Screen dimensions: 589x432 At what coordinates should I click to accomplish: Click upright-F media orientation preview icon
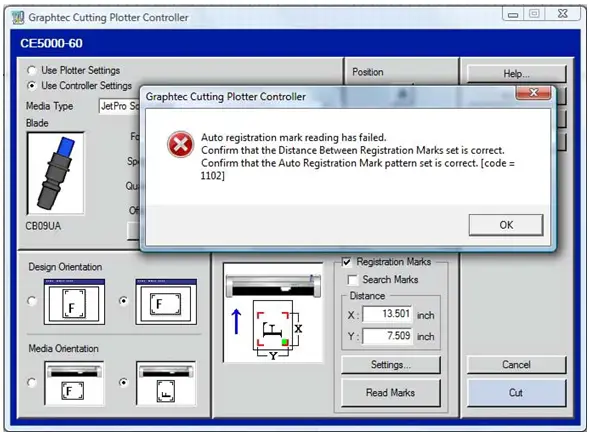[74, 384]
